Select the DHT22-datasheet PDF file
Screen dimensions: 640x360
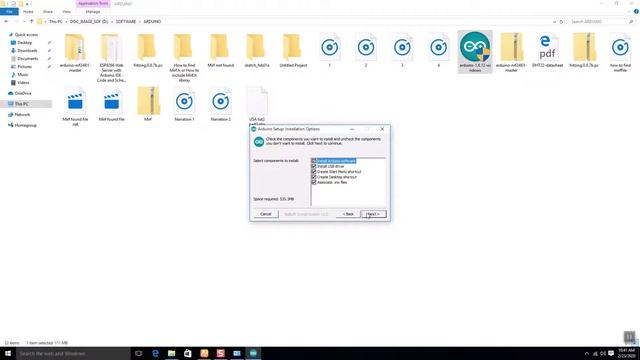[x=547, y=51]
